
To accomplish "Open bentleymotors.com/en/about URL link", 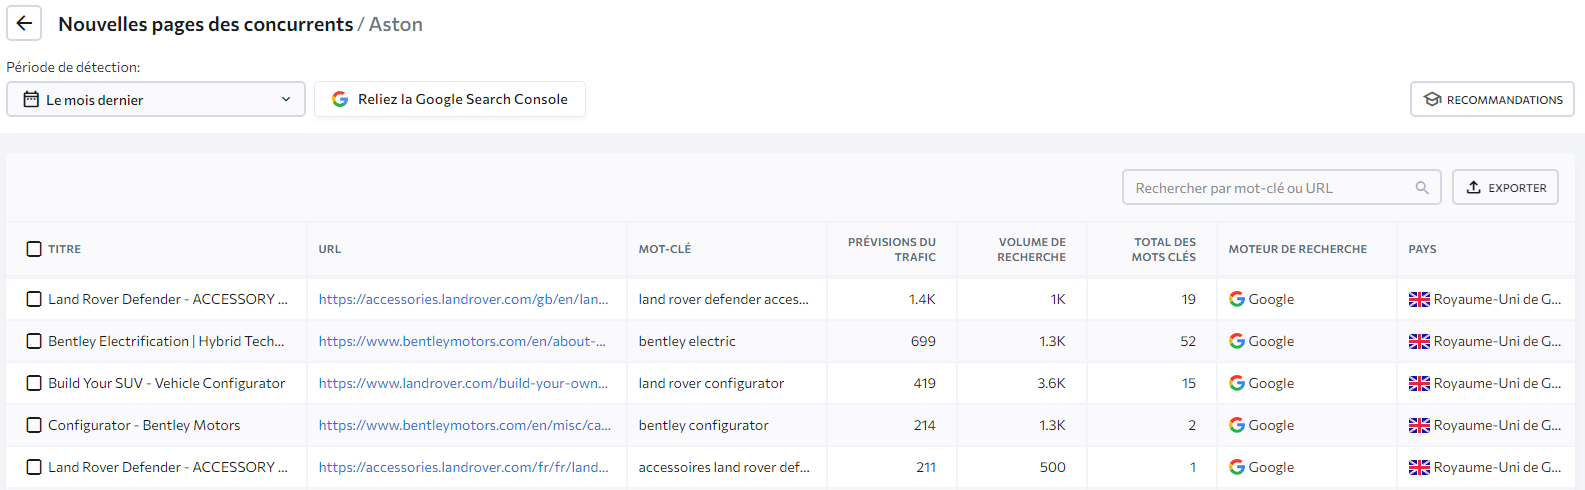I will tap(462, 341).
